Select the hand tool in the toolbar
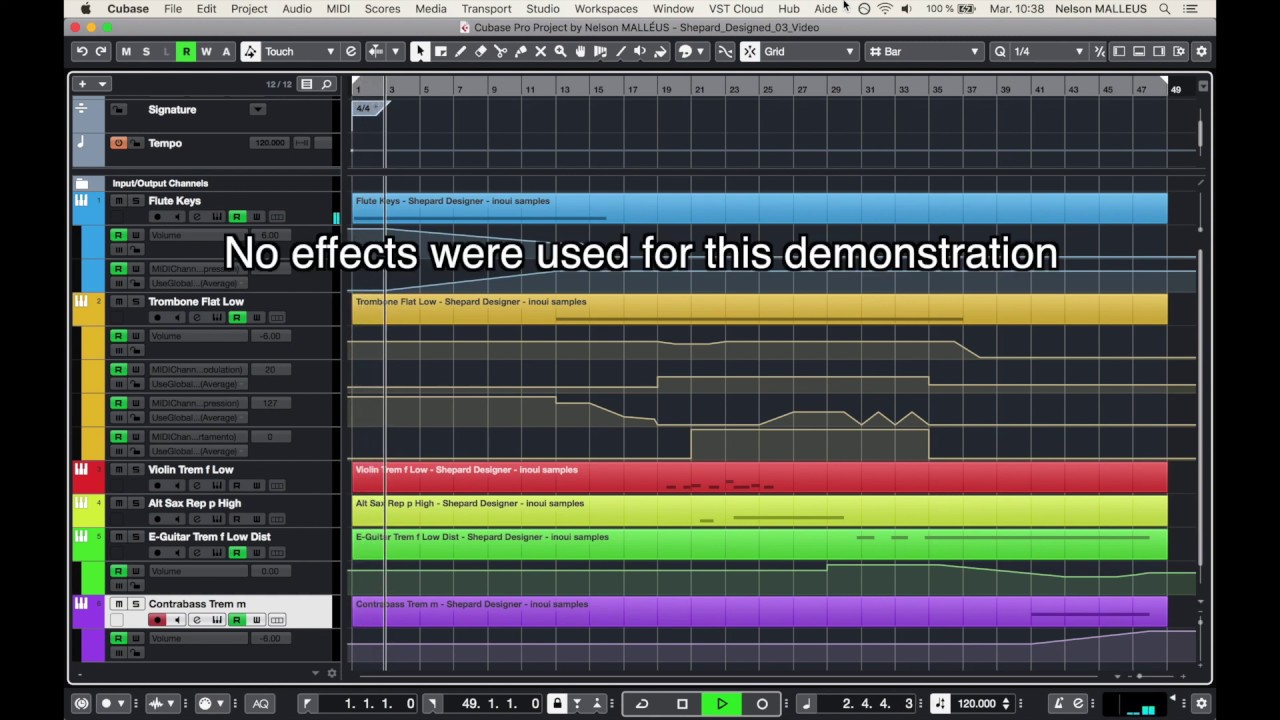The image size is (1280, 720). tap(580, 52)
